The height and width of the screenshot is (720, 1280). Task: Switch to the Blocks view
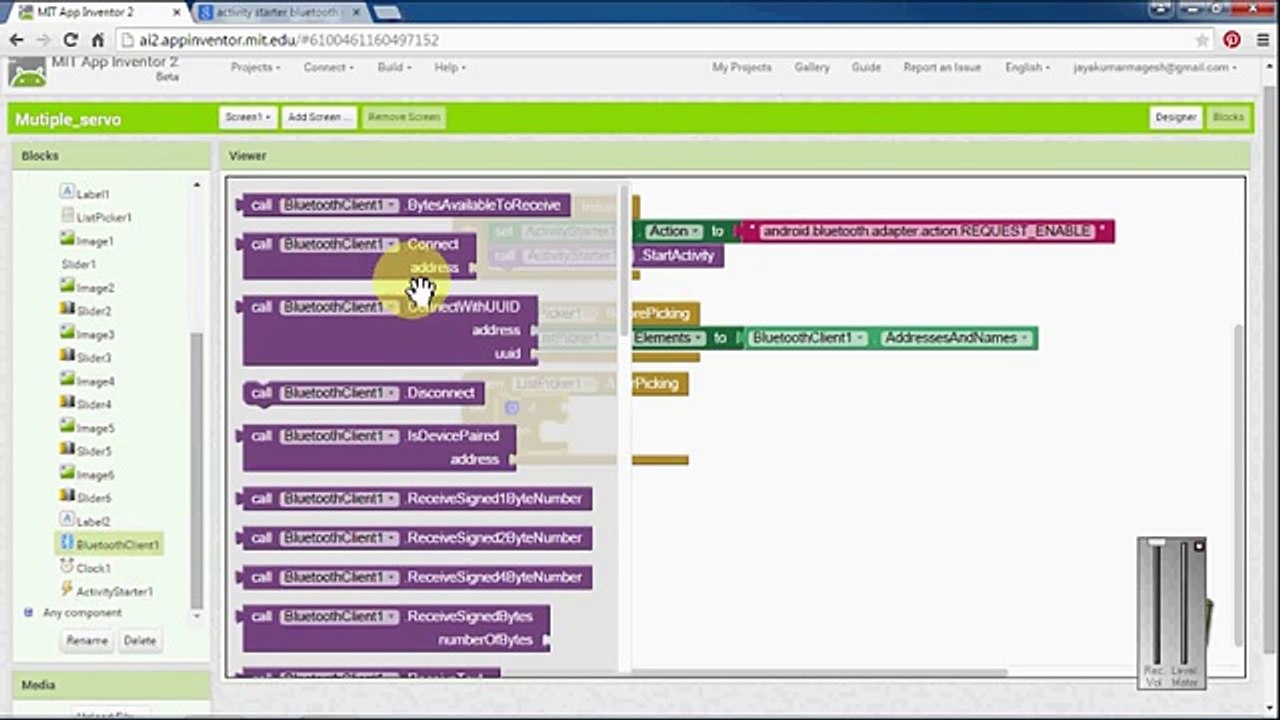point(1228,117)
